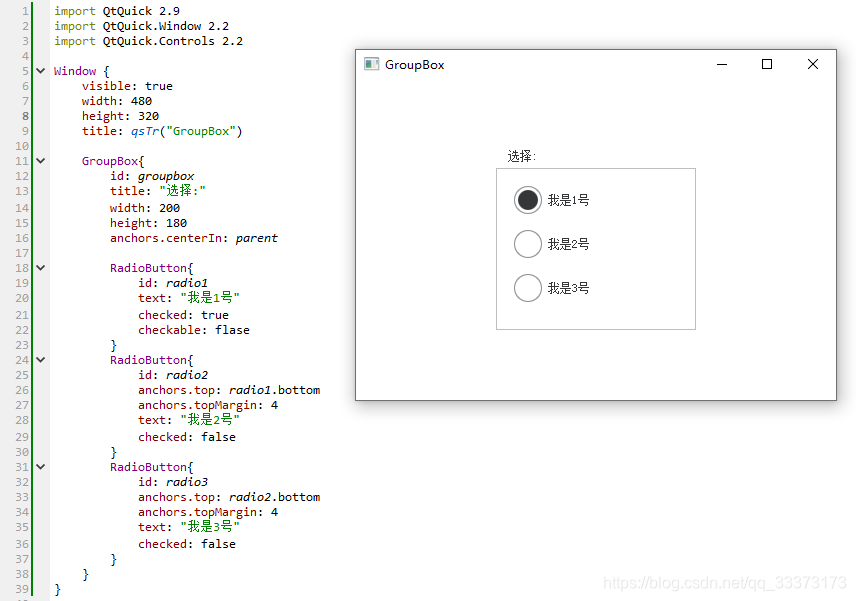Image resolution: width=856 pixels, height=601 pixels.
Task: Click 'anchors.top: radio2.bottom' code line
Action: pos(229,497)
